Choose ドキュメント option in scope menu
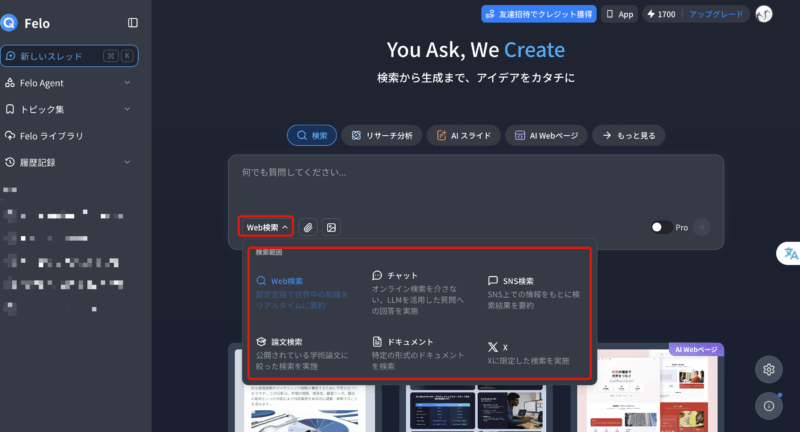800x432 pixels. [x=418, y=353]
